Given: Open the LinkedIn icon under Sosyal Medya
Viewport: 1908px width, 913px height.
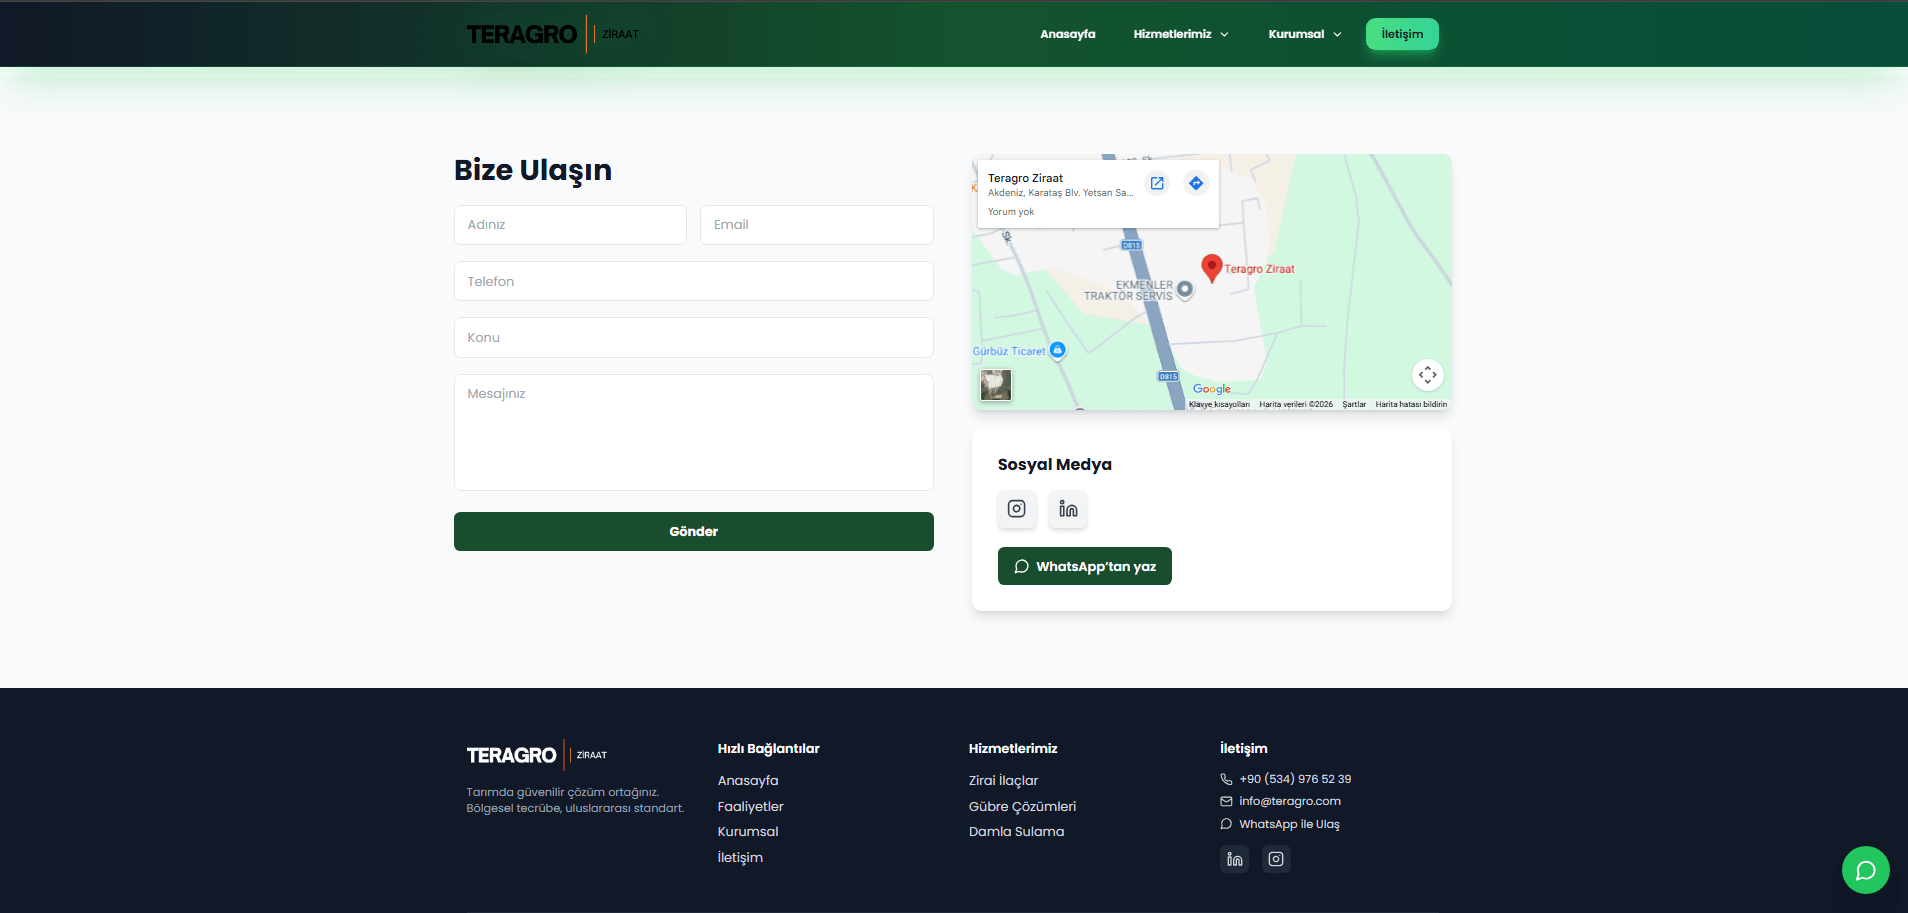Looking at the screenshot, I should [1068, 509].
